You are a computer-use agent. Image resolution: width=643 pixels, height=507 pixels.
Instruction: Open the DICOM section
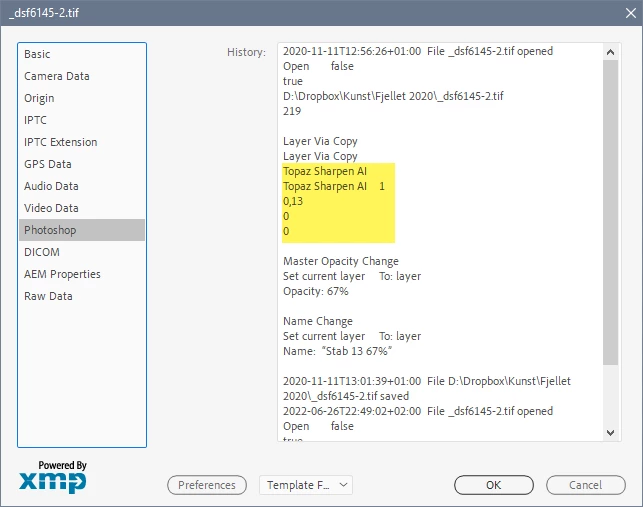[82, 252]
